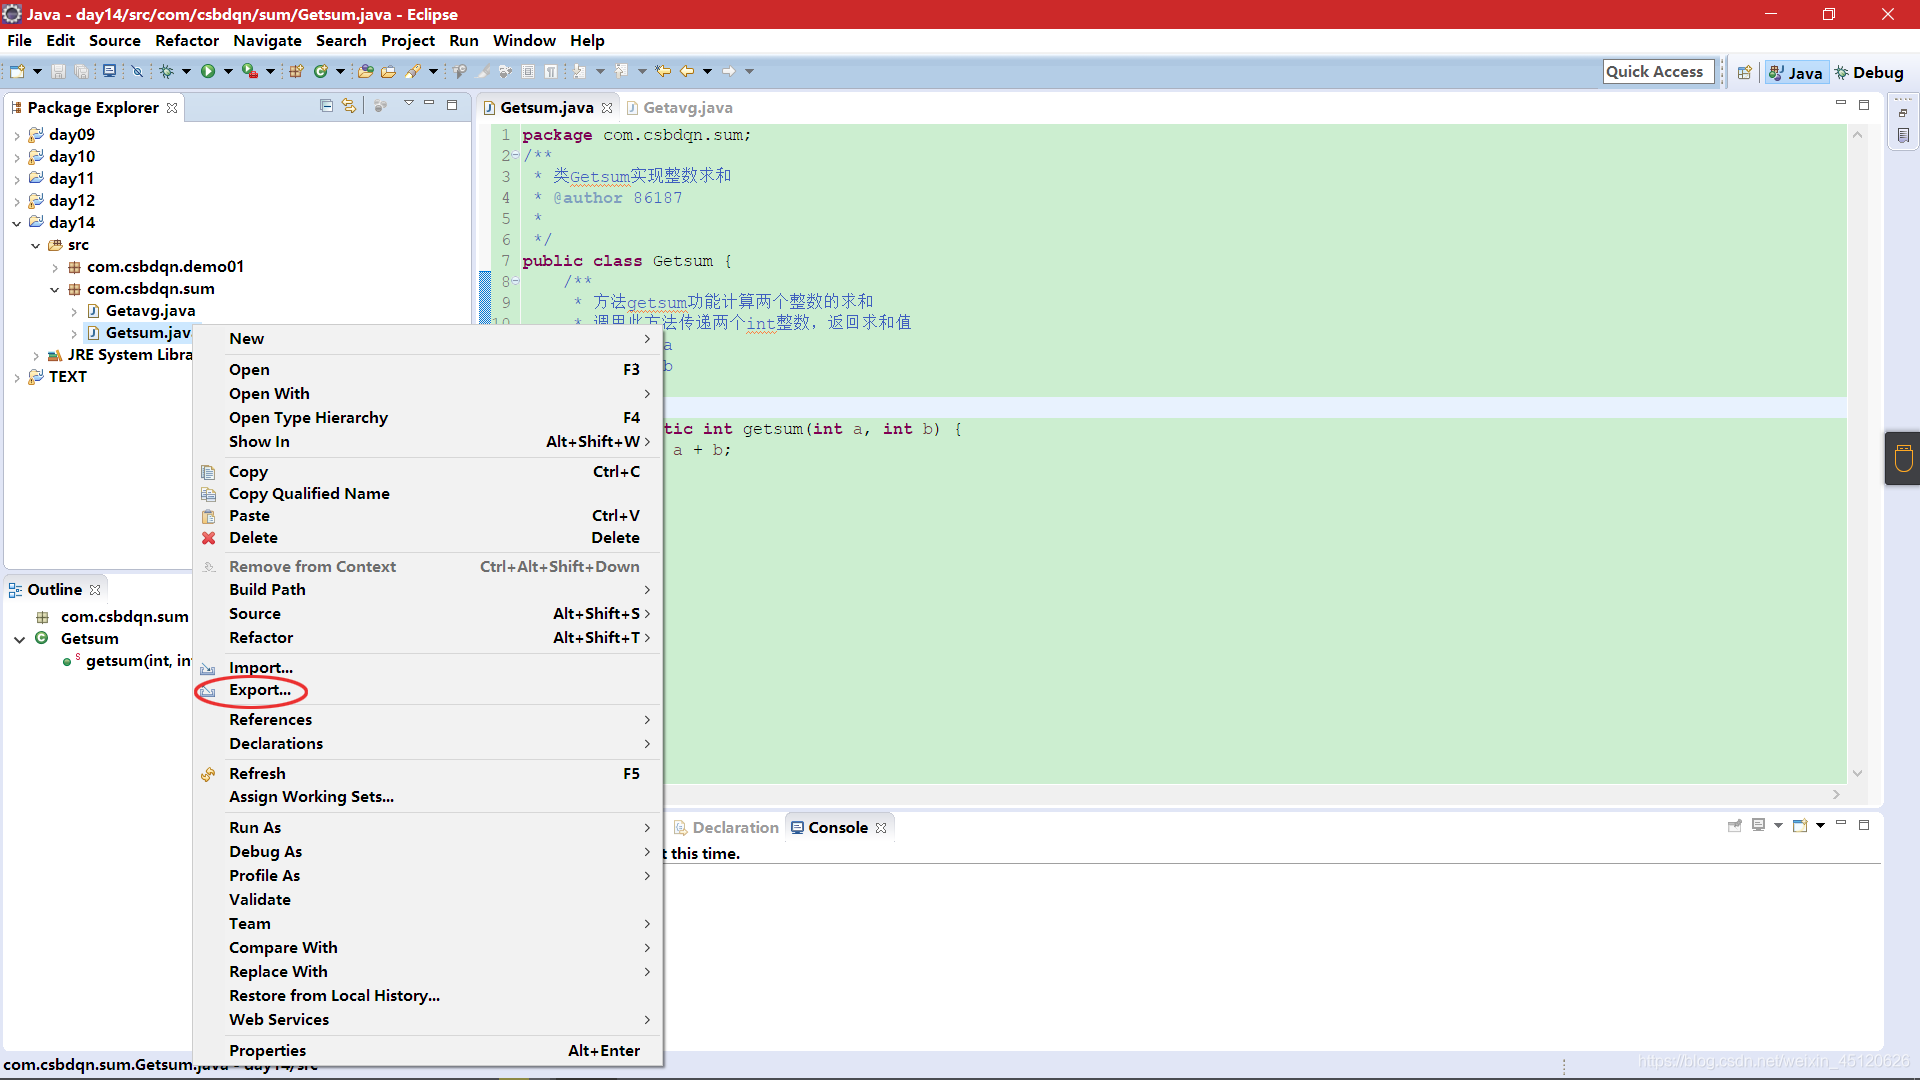Select Export... from the context menu
1920x1080 pixels.
tap(260, 690)
